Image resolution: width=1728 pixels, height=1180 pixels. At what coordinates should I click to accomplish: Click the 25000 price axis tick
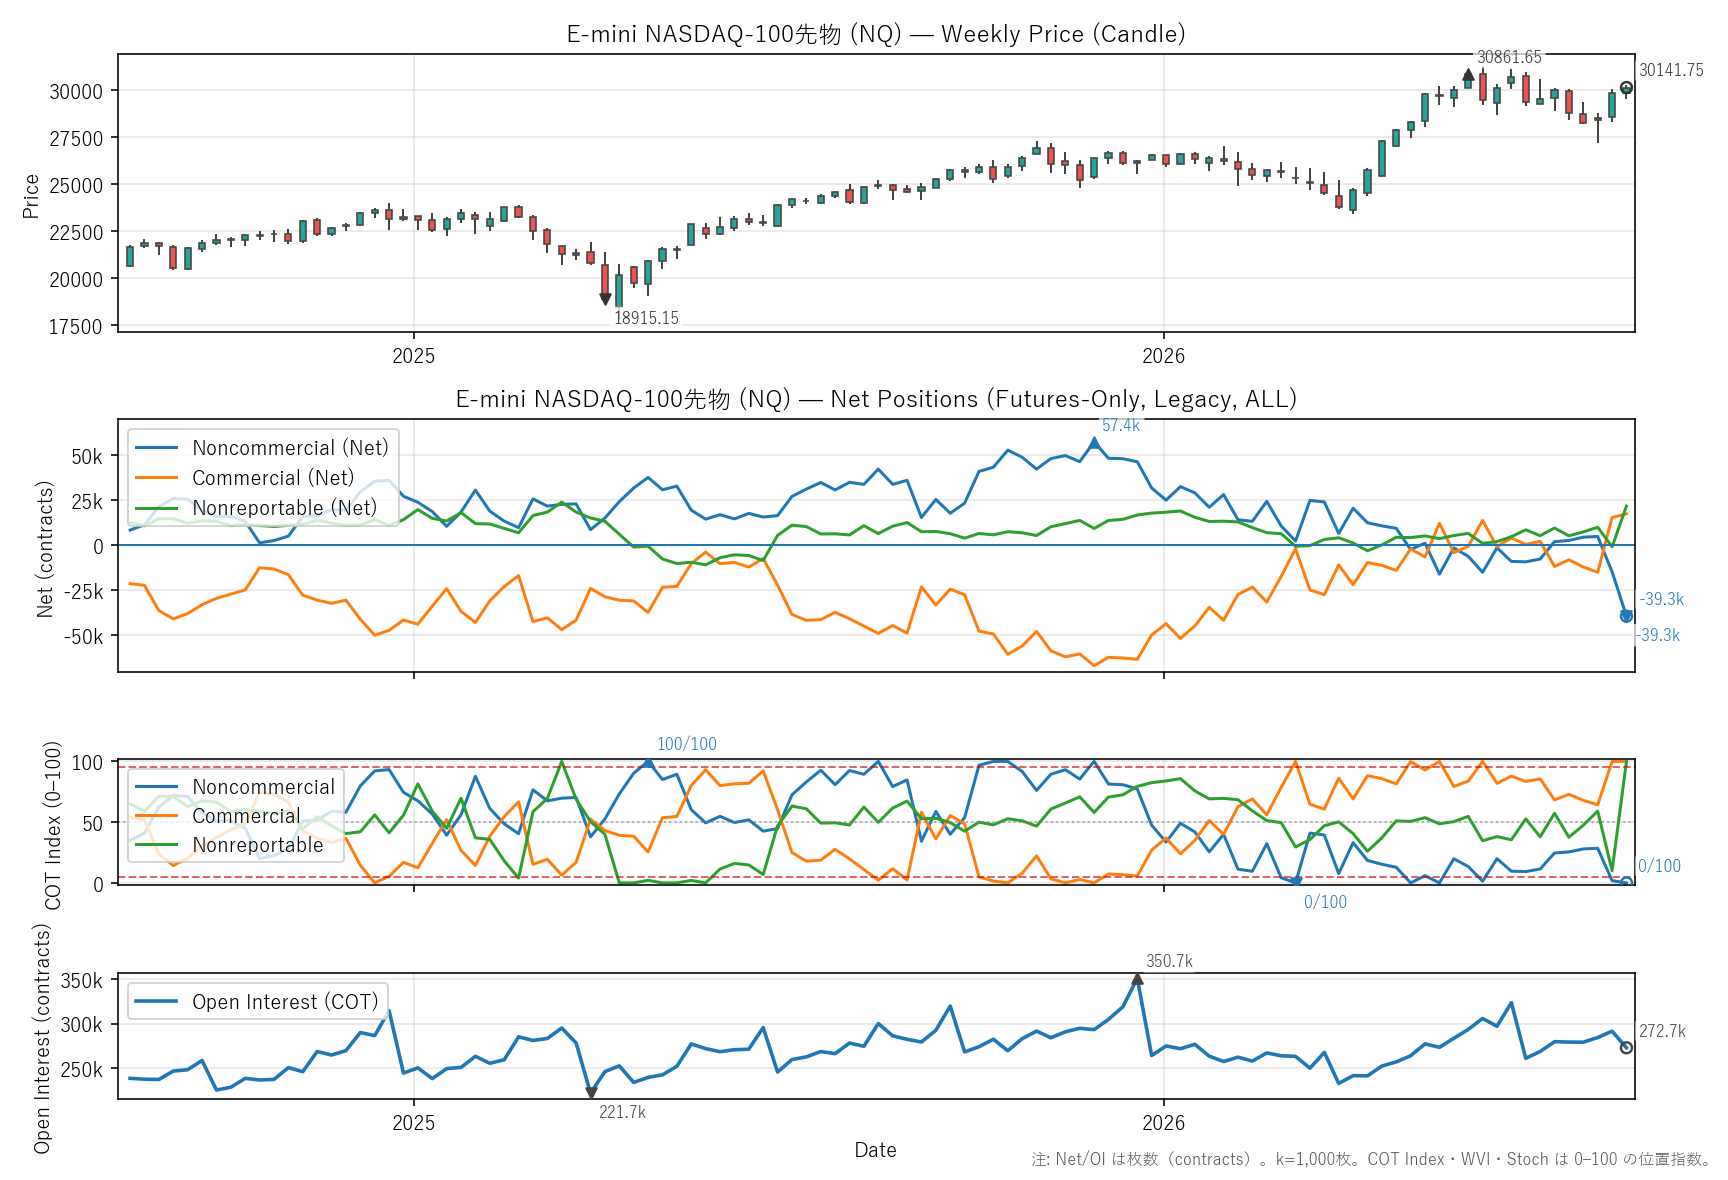tap(76, 186)
